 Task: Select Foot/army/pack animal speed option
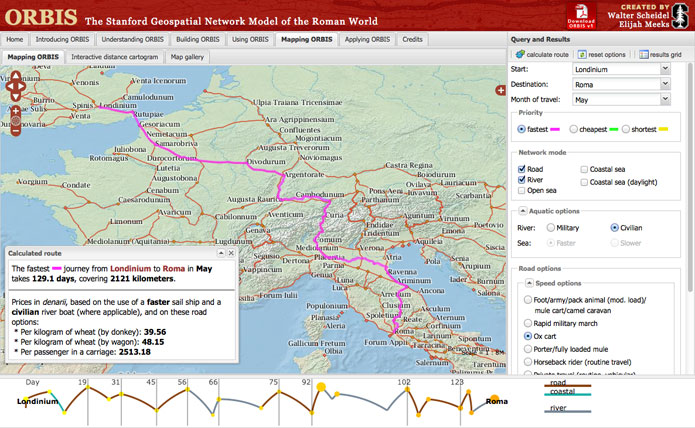(528, 300)
